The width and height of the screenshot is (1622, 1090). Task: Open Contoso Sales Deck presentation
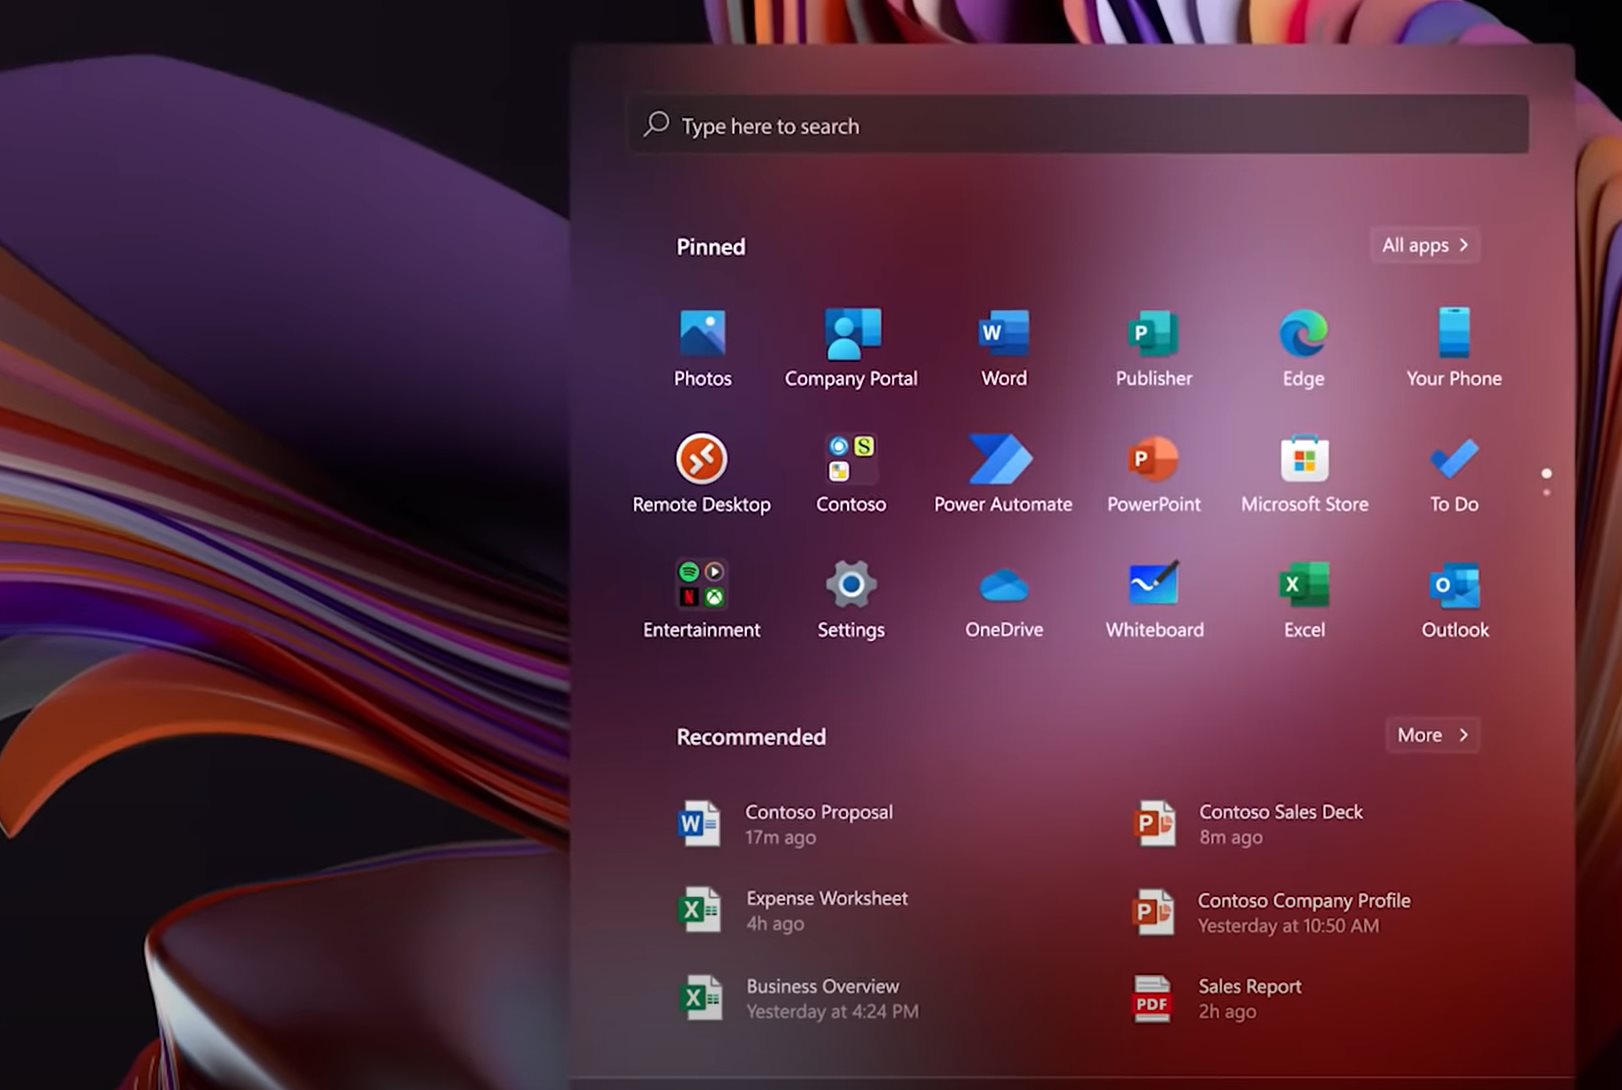pos(1249,824)
